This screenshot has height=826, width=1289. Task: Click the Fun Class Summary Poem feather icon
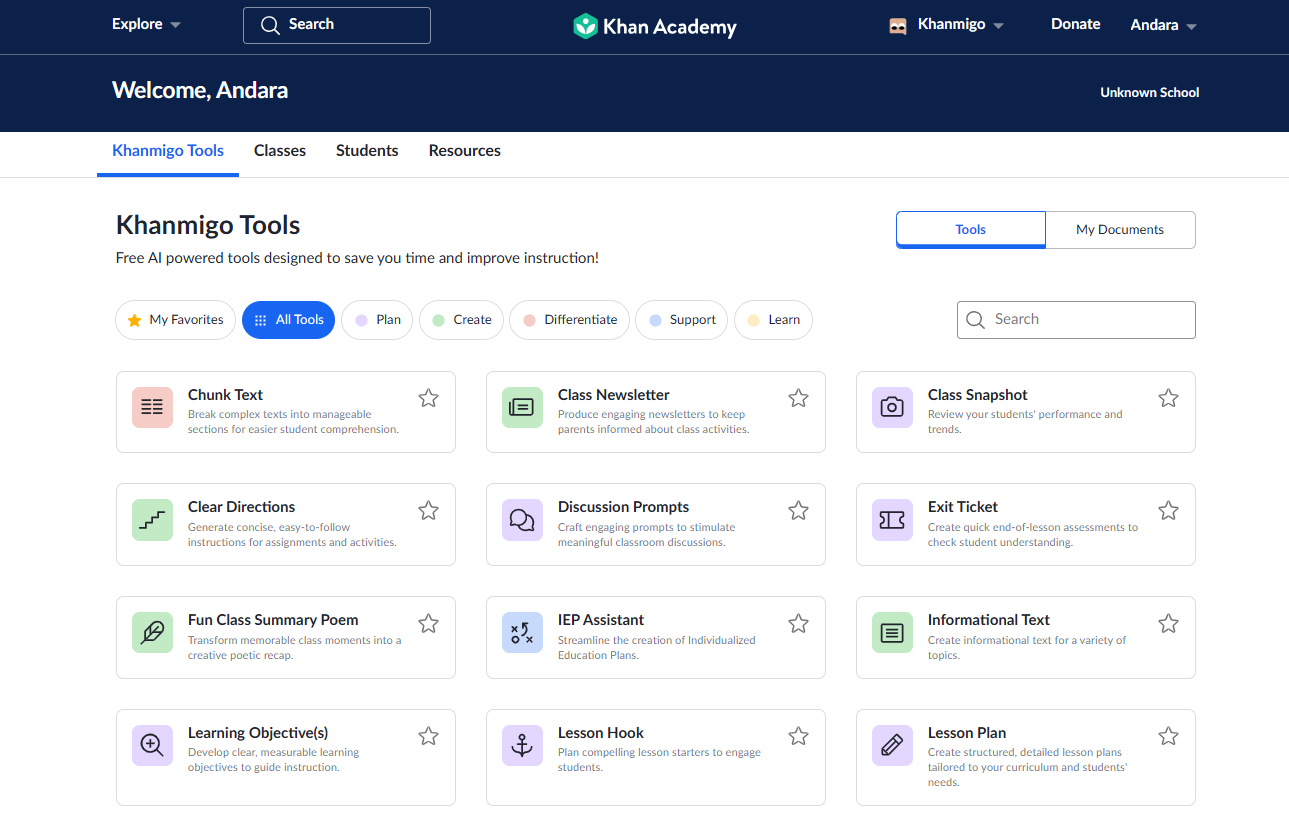pyautogui.click(x=152, y=633)
